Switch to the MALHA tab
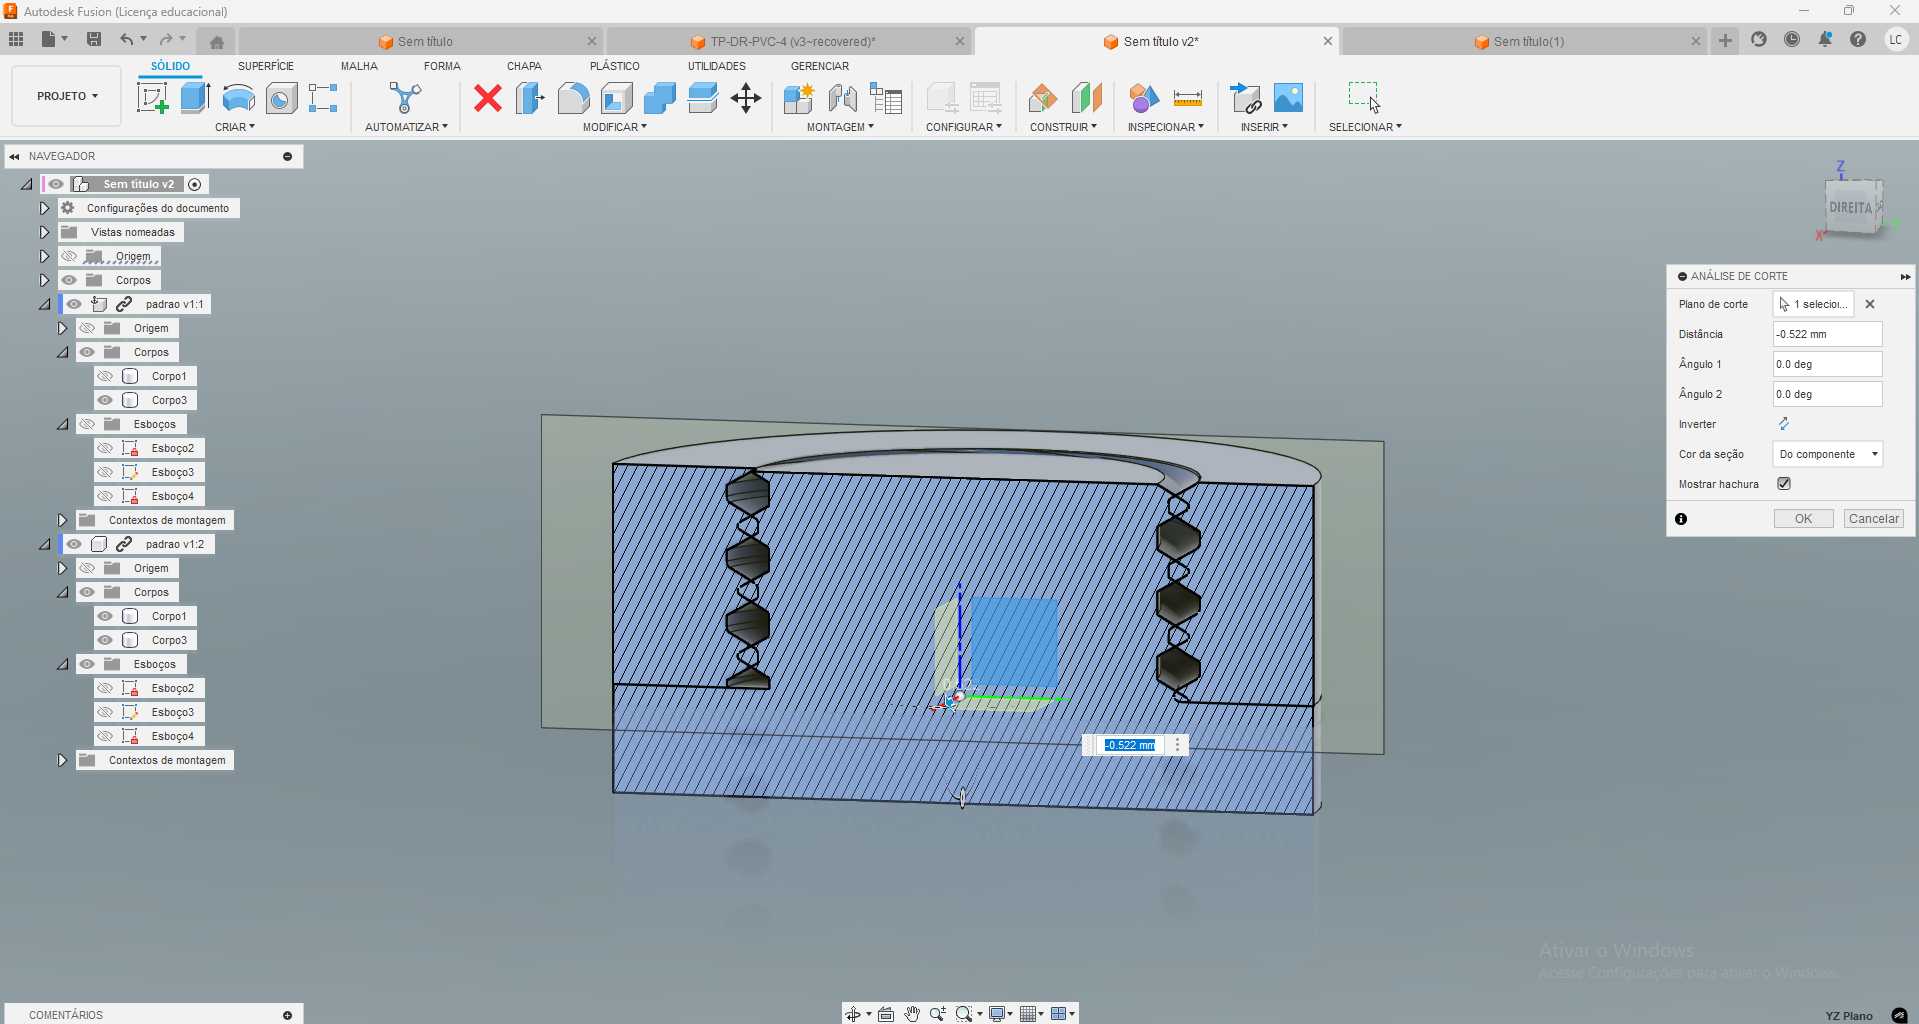 359,66
